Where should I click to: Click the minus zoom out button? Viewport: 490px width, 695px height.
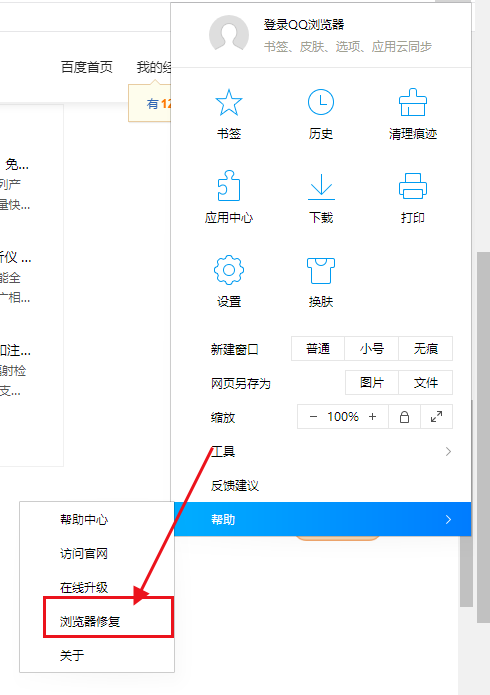pos(314,417)
